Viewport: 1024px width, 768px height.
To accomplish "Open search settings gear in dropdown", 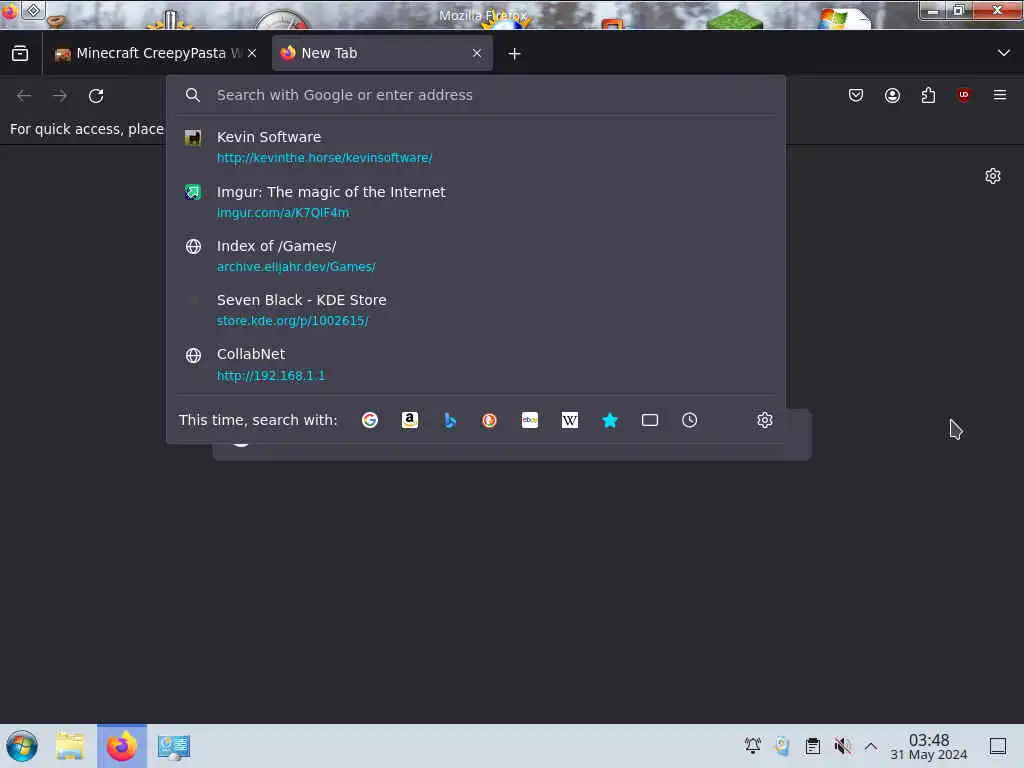I will (x=765, y=420).
